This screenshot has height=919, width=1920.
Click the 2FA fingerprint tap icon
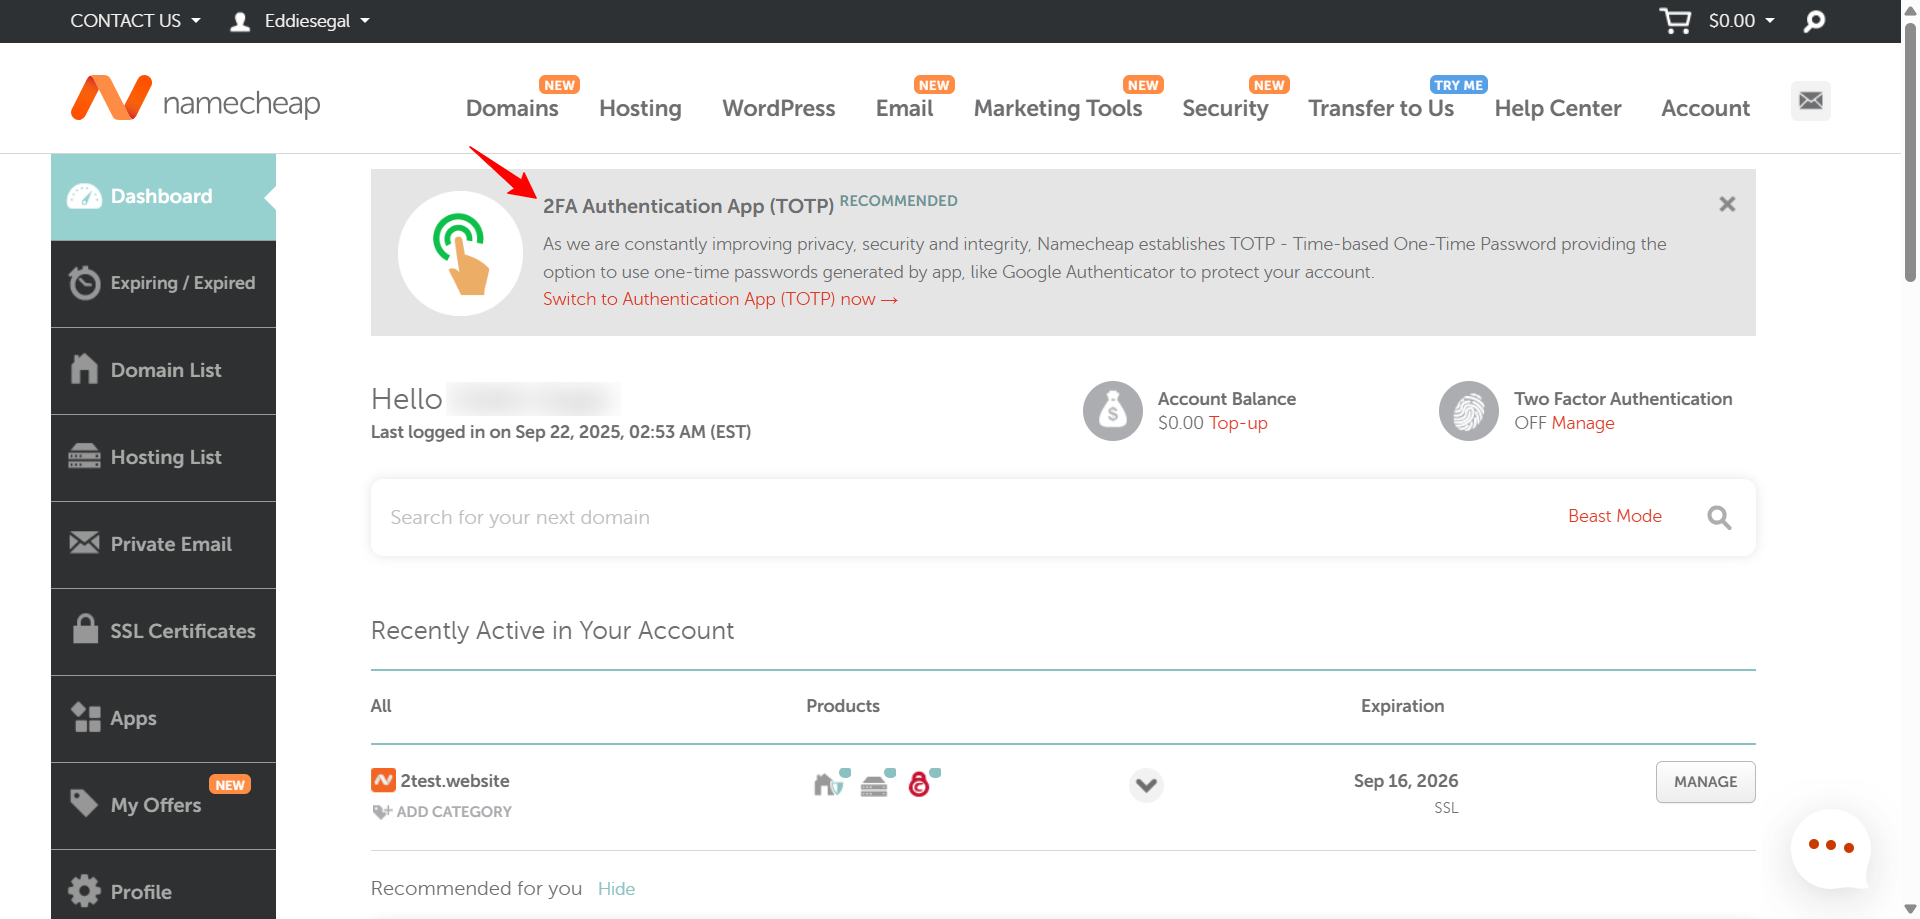pos(460,253)
